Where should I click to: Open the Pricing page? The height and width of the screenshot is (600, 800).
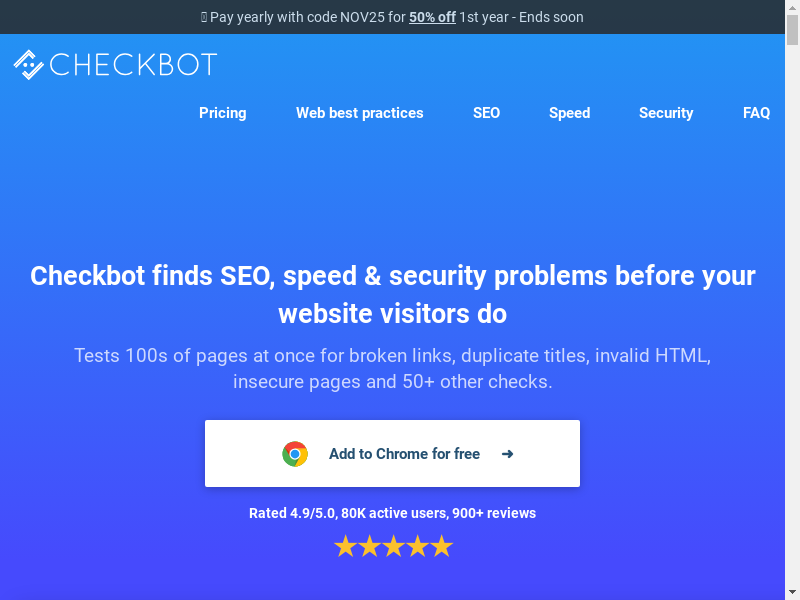click(x=222, y=113)
